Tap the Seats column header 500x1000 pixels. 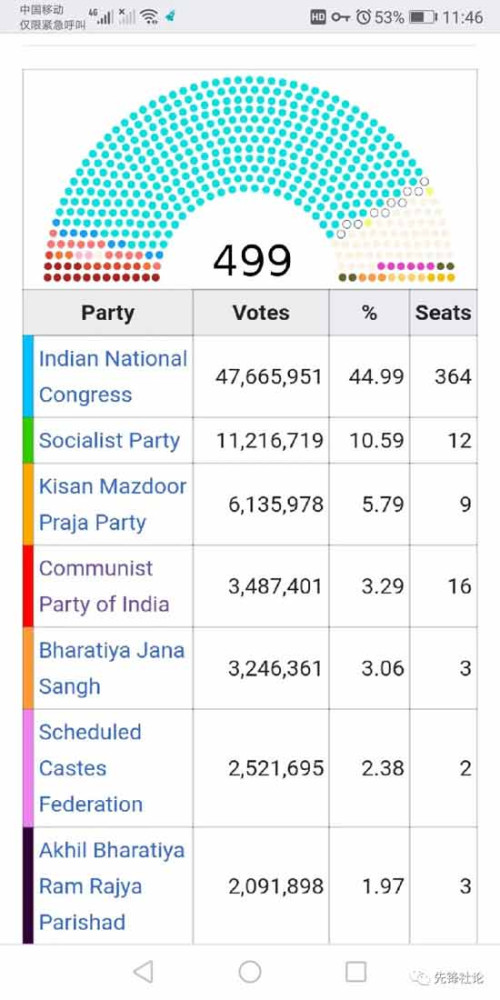[x=443, y=312]
